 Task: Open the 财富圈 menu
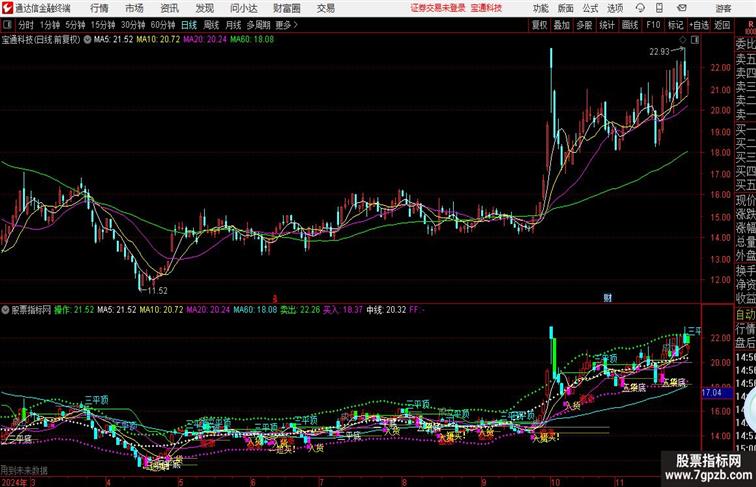click(286, 8)
